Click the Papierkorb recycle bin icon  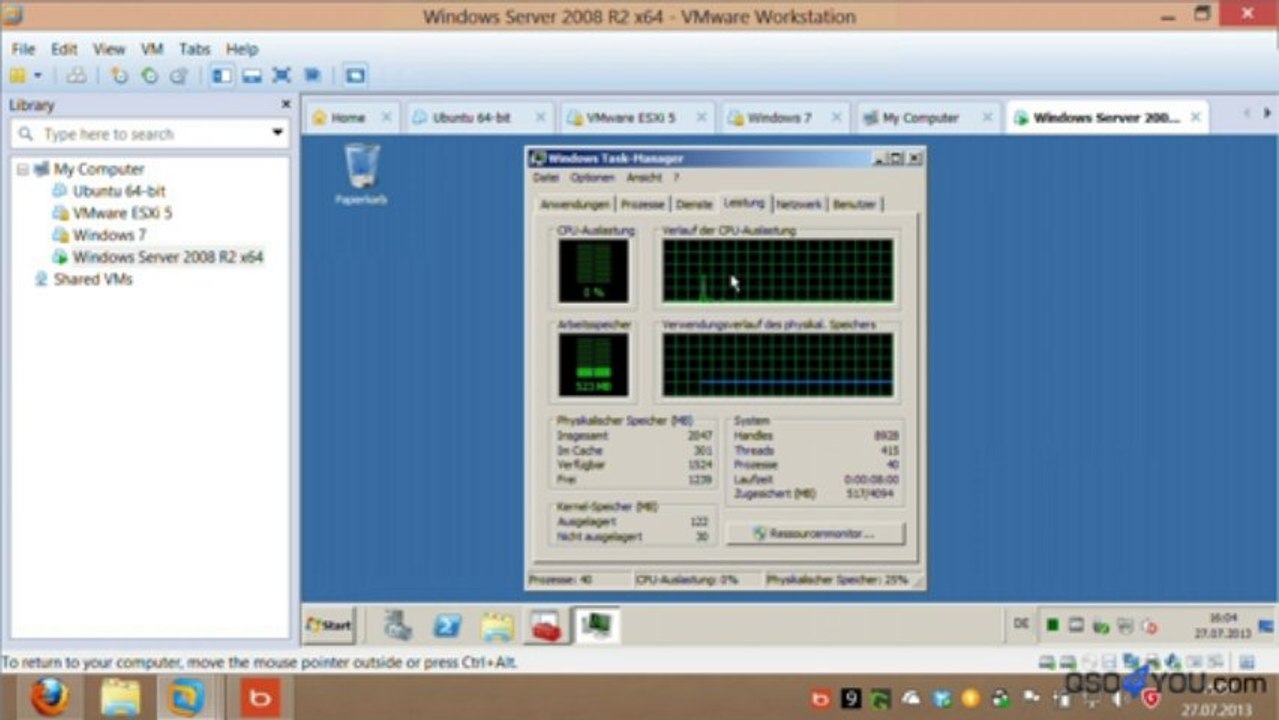pos(361,175)
